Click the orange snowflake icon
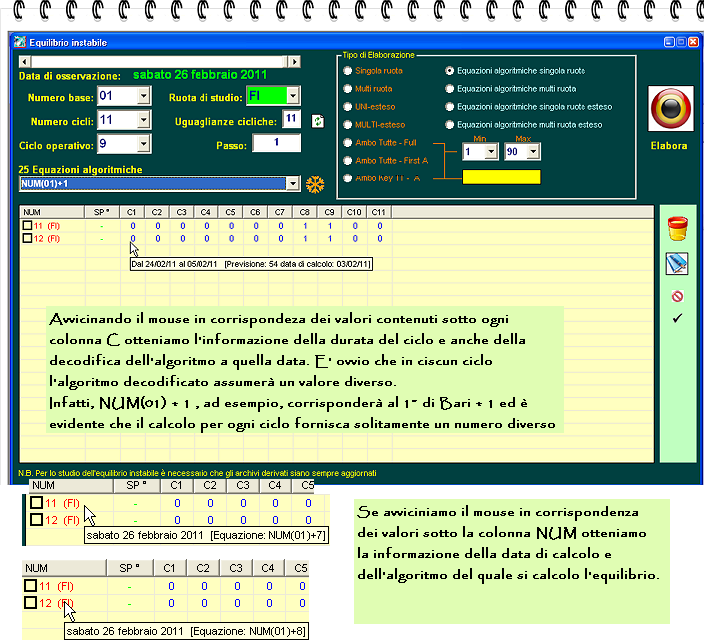704x643 pixels. [x=315, y=184]
